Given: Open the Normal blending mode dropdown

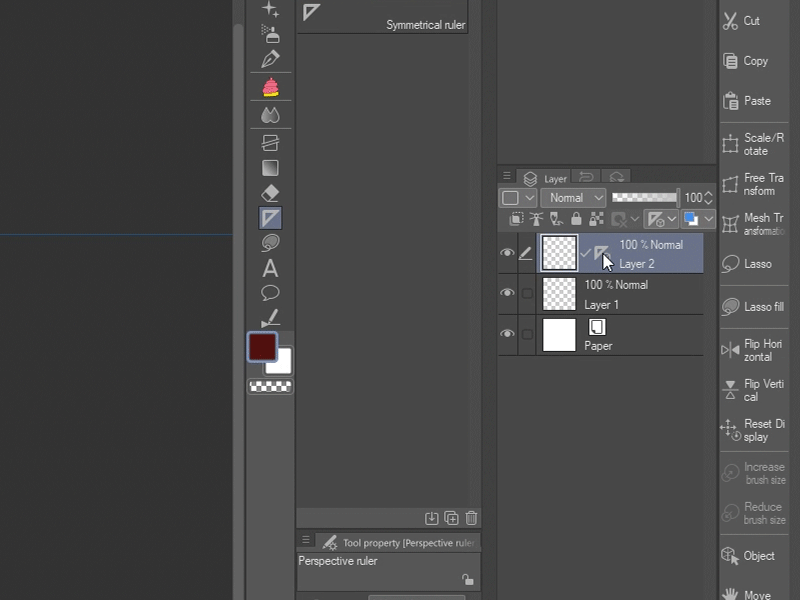Looking at the screenshot, I should point(573,198).
